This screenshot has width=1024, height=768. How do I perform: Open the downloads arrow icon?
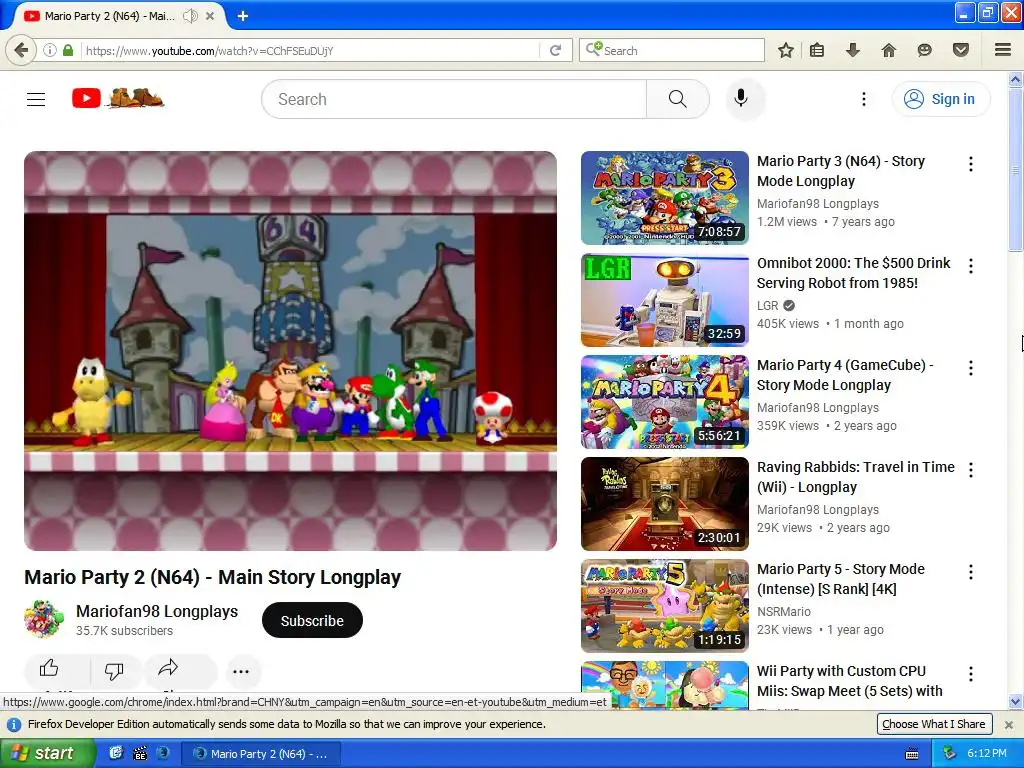click(x=853, y=50)
